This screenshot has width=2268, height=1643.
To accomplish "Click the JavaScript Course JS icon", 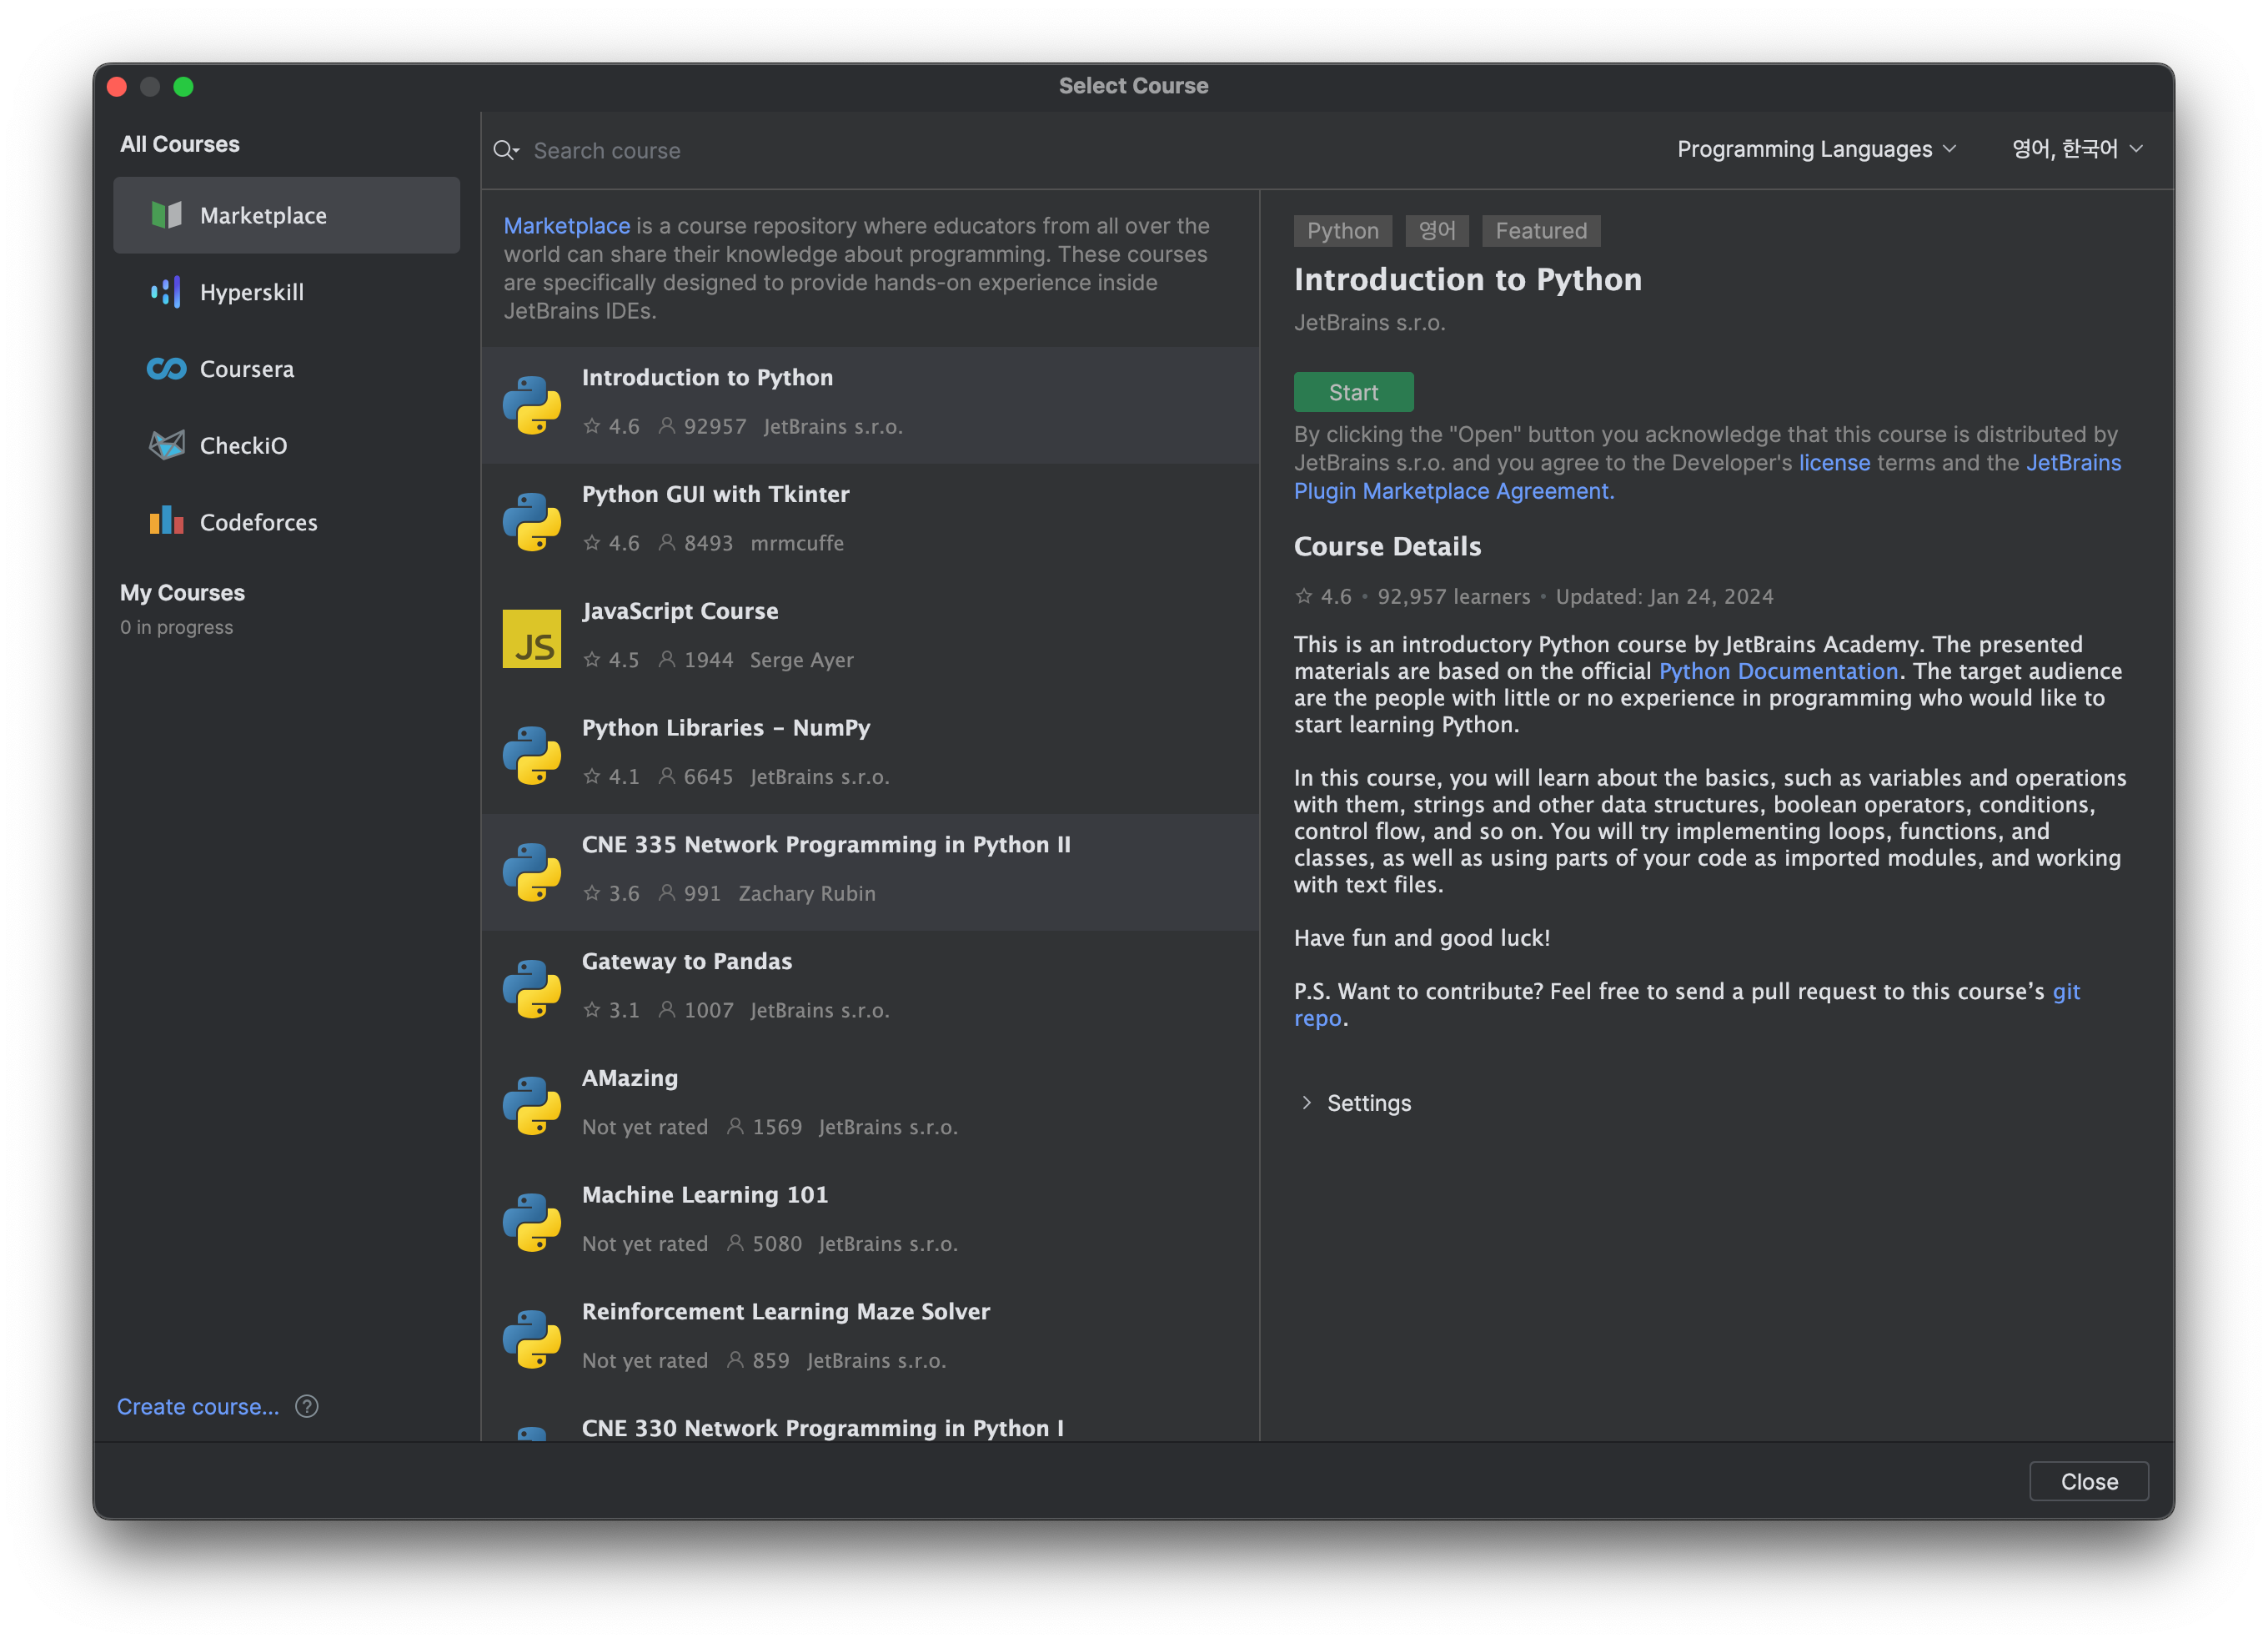I will tap(531, 639).
